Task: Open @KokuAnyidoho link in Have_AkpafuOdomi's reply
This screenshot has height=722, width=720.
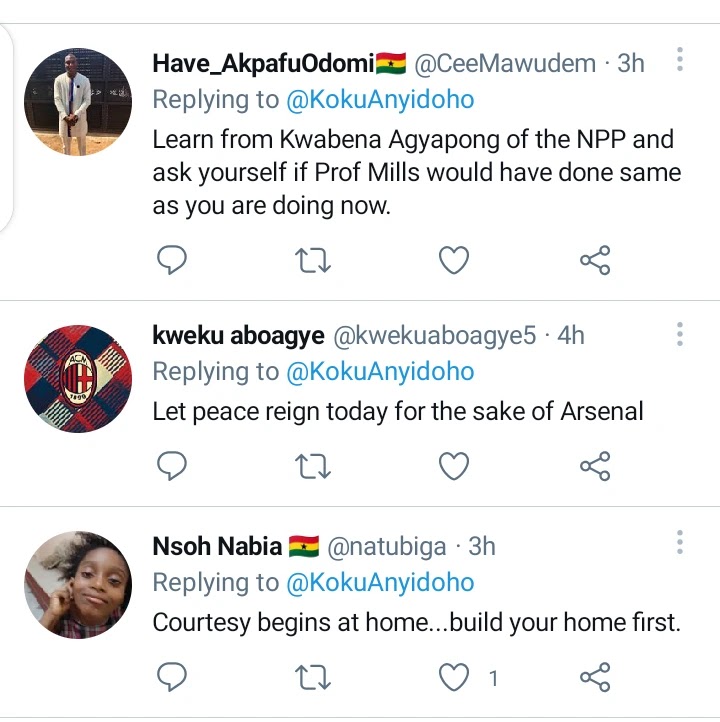Action: (x=381, y=99)
